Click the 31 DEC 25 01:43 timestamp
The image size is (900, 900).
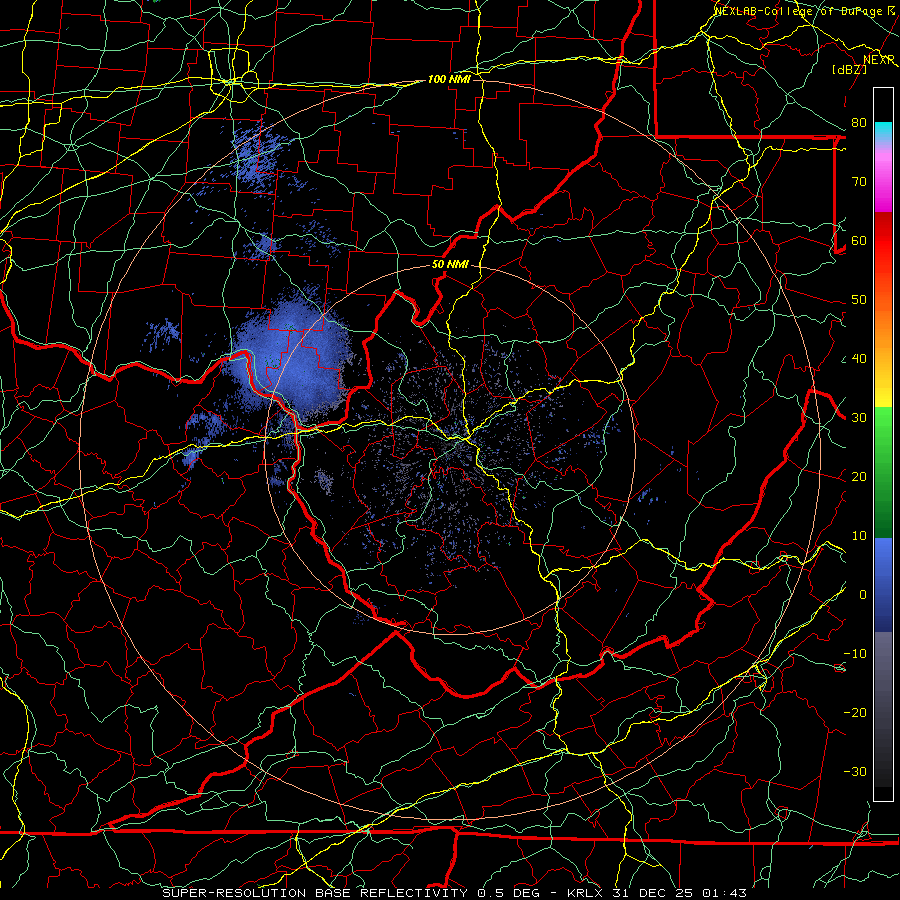681,893
